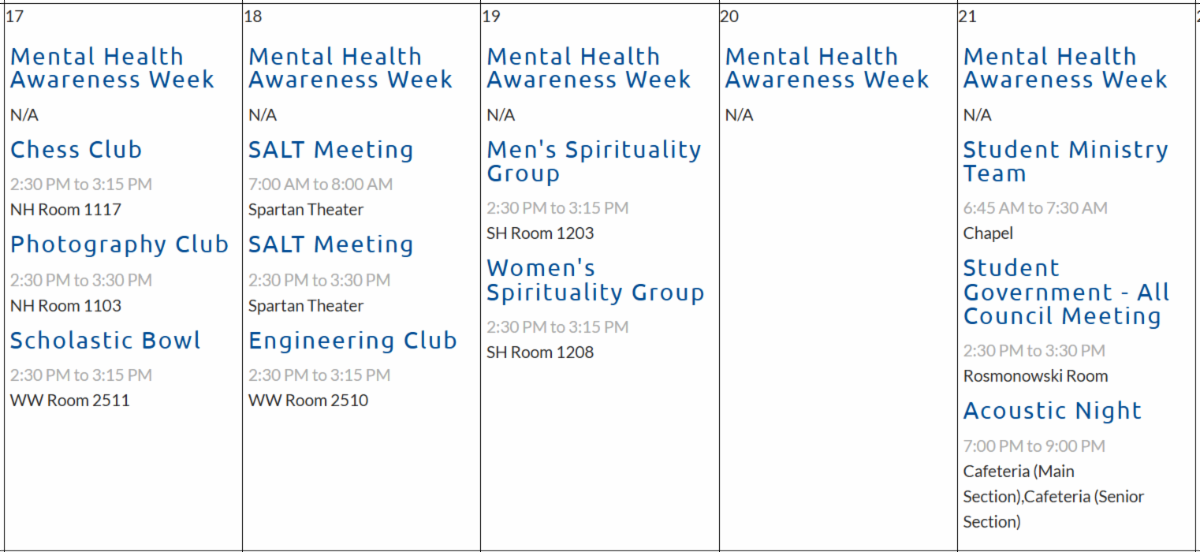This screenshot has height=552, width=1200.
Task: Open the Acoustic Night event
Action: pos(1052,411)
